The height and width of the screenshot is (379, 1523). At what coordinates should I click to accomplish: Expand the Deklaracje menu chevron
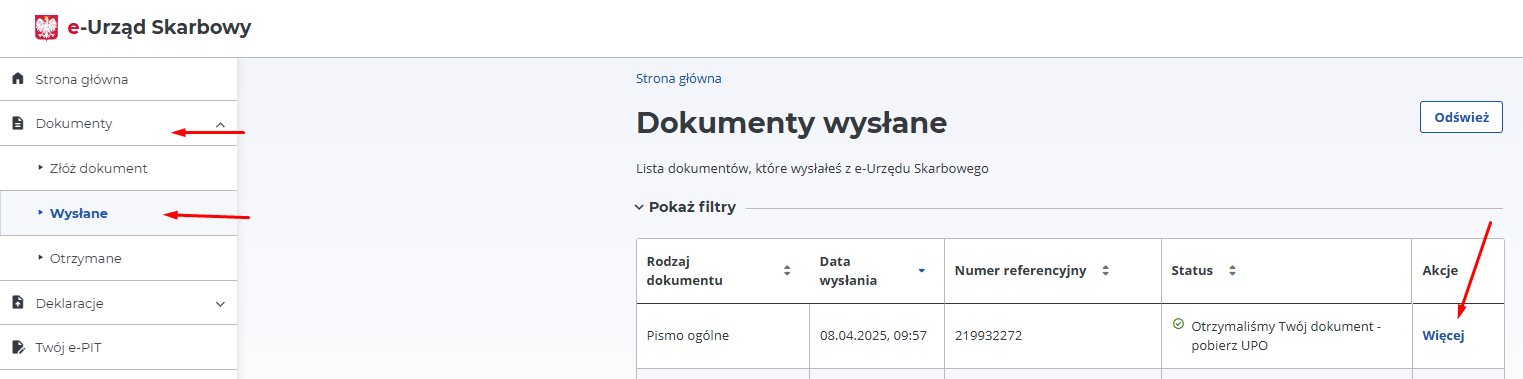pyautogui.click(x=221, y=303)
